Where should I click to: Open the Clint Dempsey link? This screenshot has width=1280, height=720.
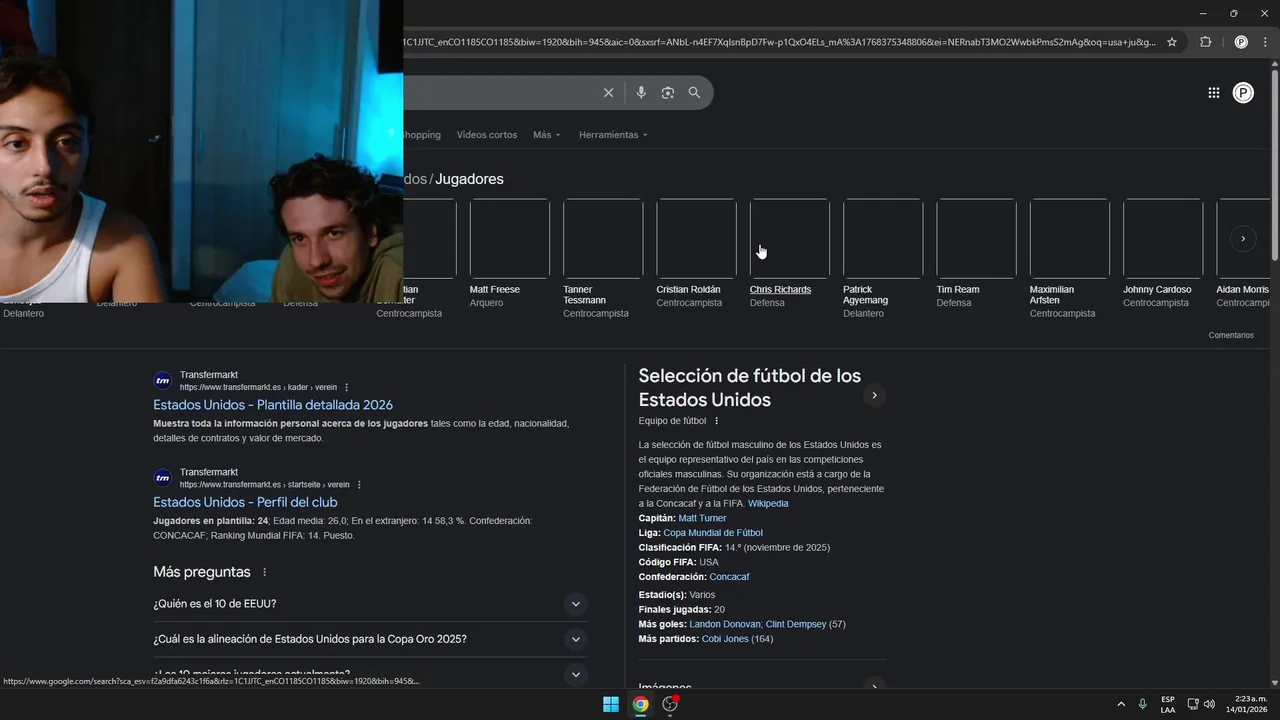796,624
